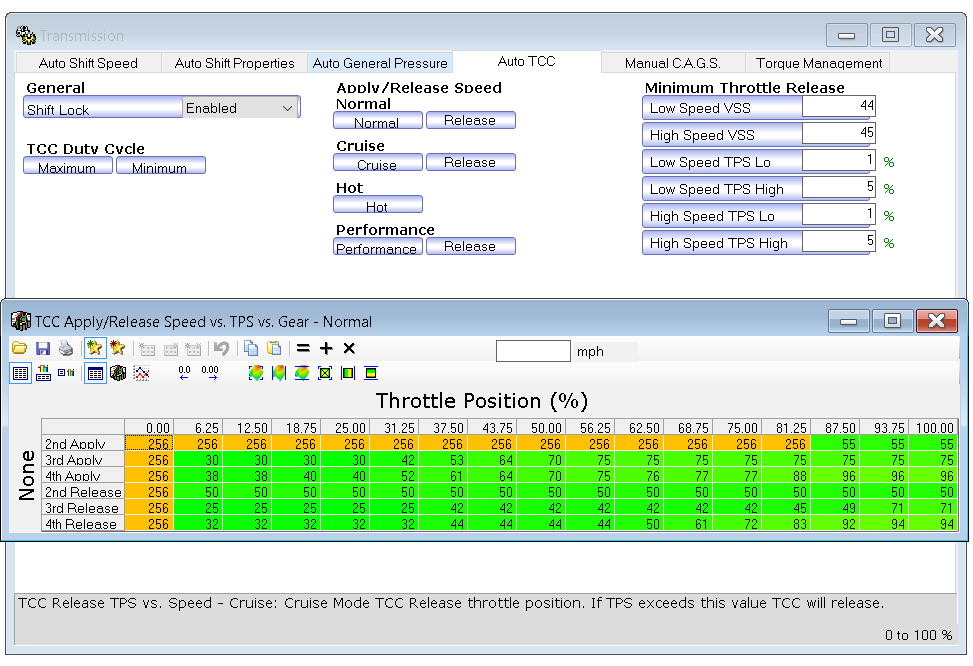The width and height of the screenshot is (973, 666).
Task: Save the table with the floppy disk icon
Action: click(43, 349)
